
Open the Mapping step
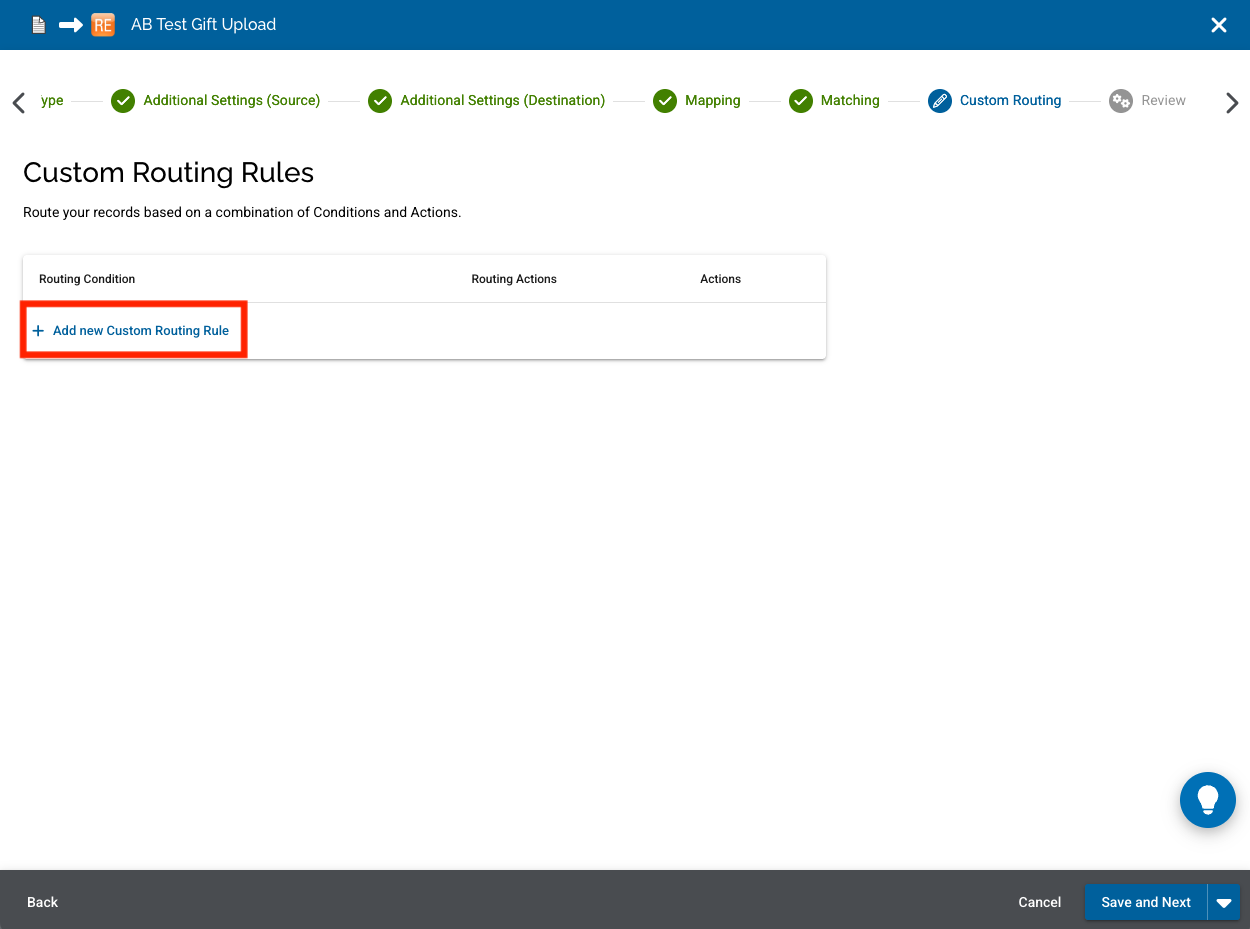click(x=713, y=100)
